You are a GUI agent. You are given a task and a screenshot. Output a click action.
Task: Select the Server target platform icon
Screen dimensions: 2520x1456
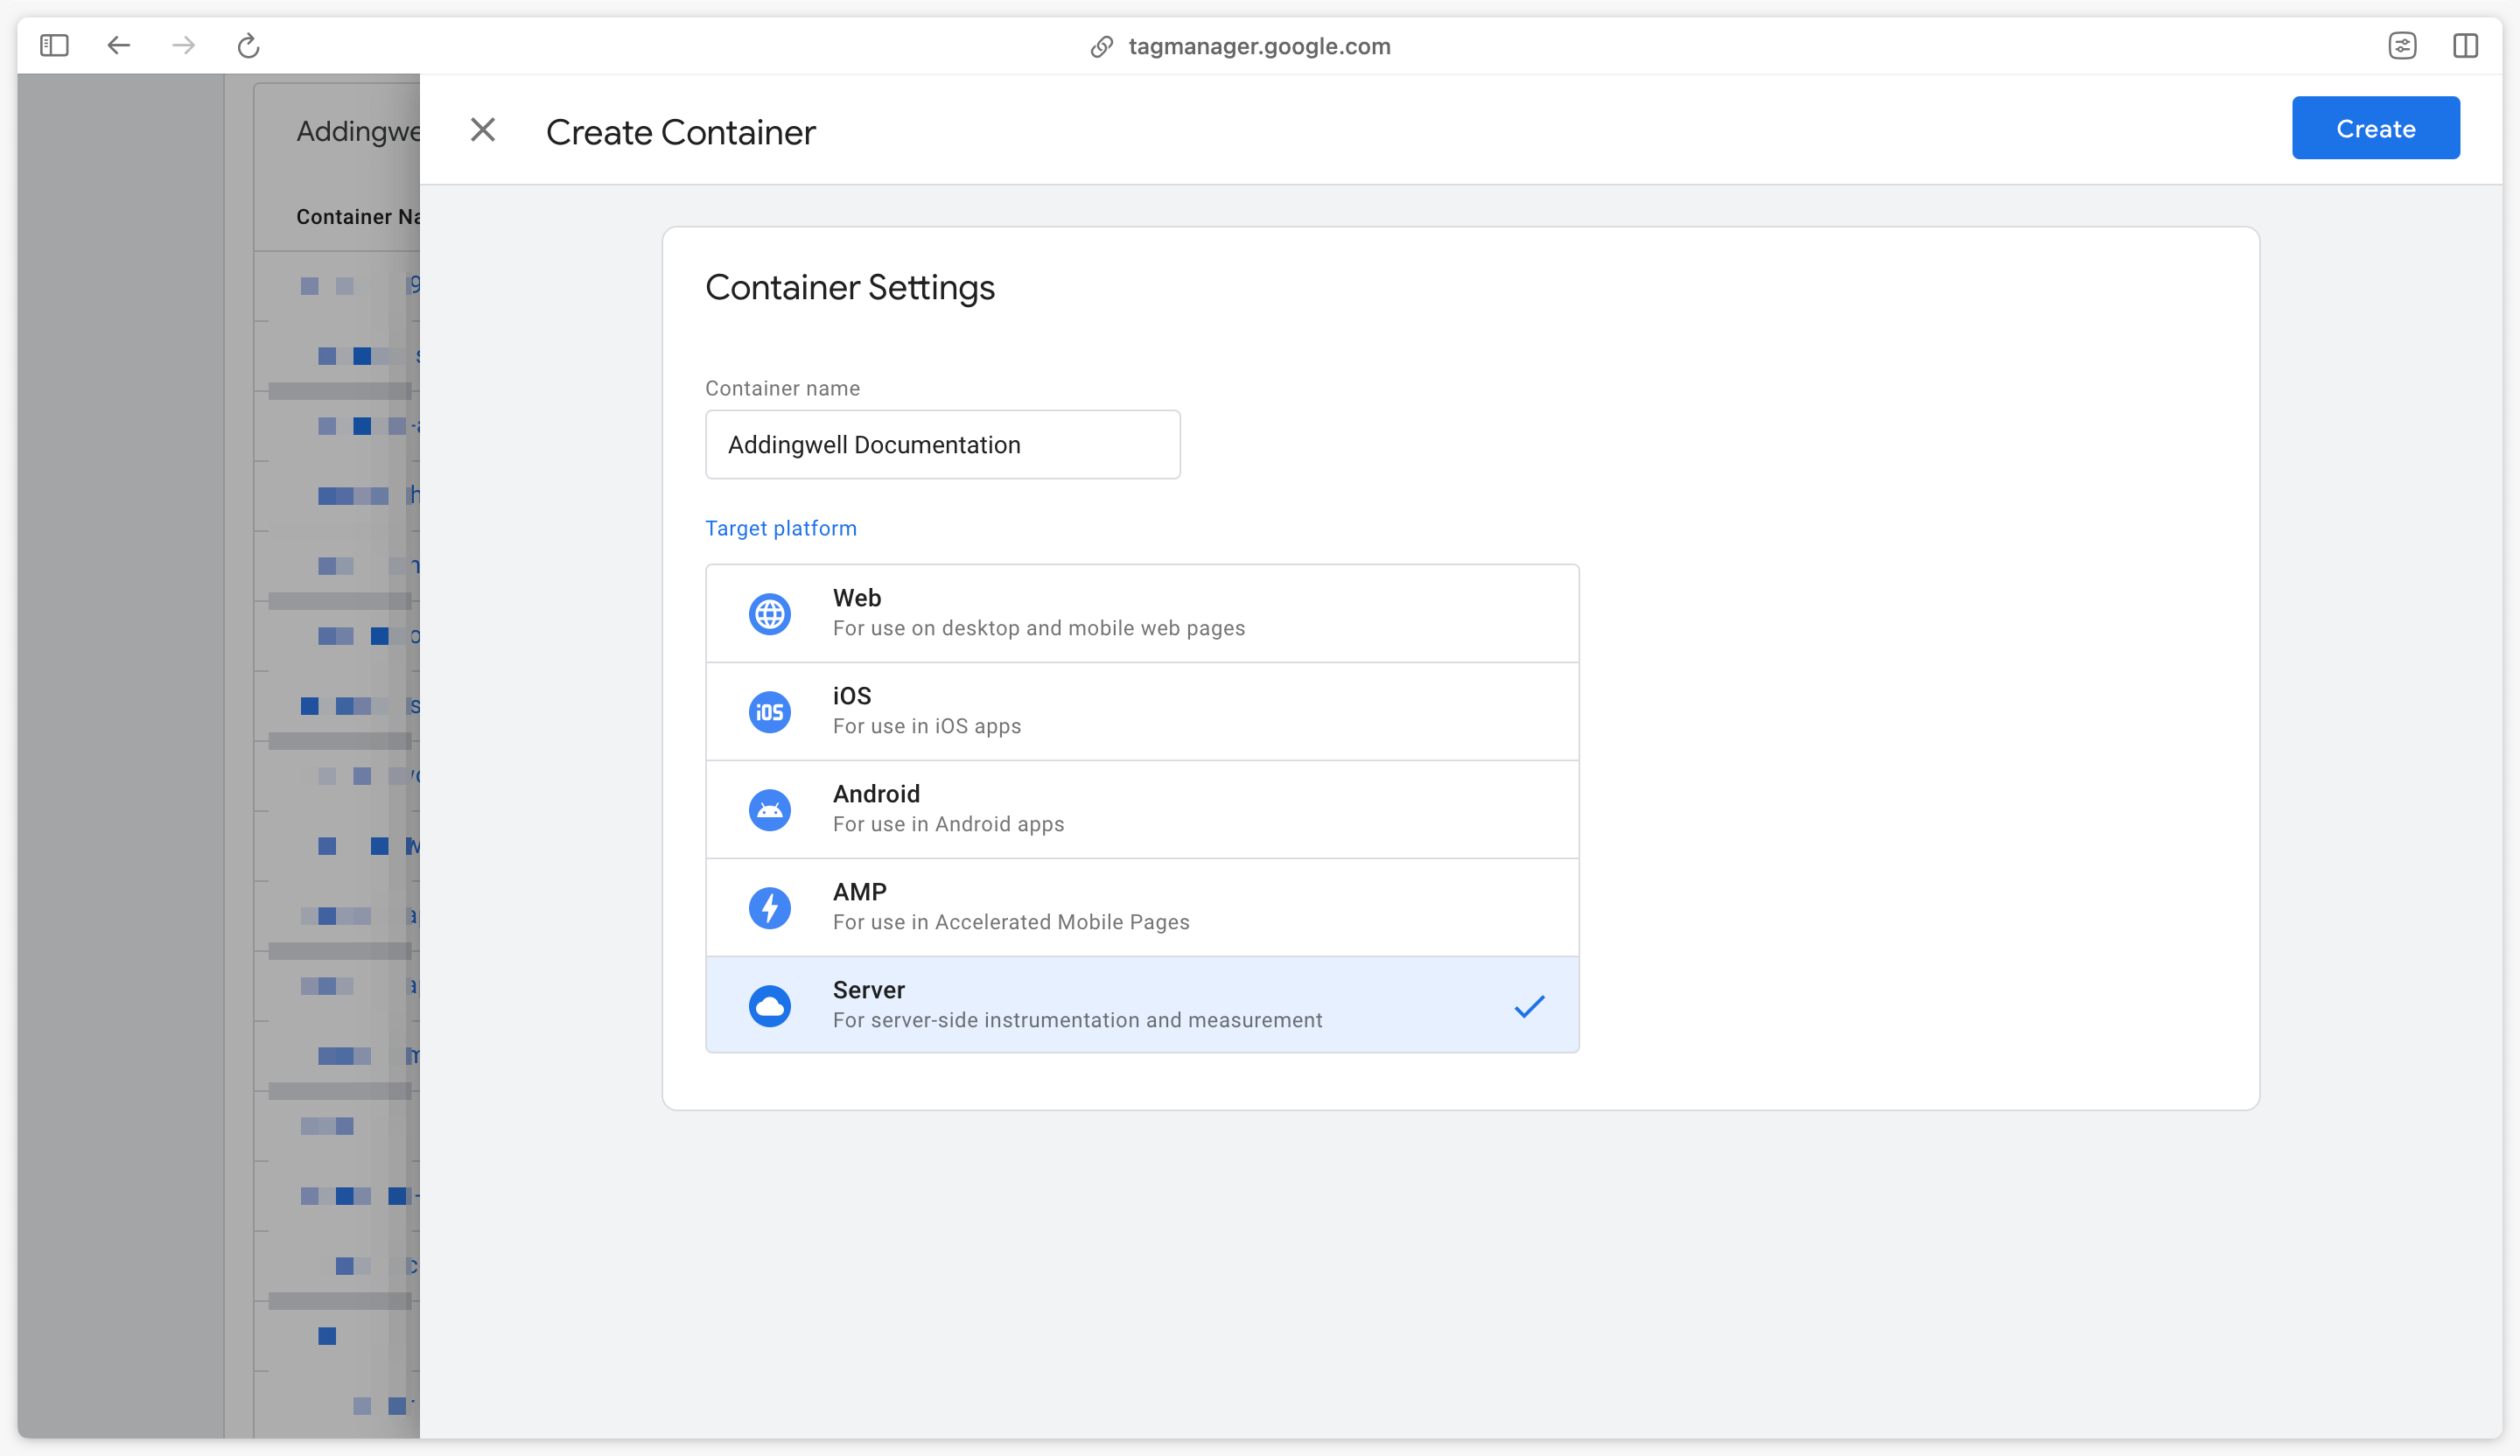(x=771, y=1005)
